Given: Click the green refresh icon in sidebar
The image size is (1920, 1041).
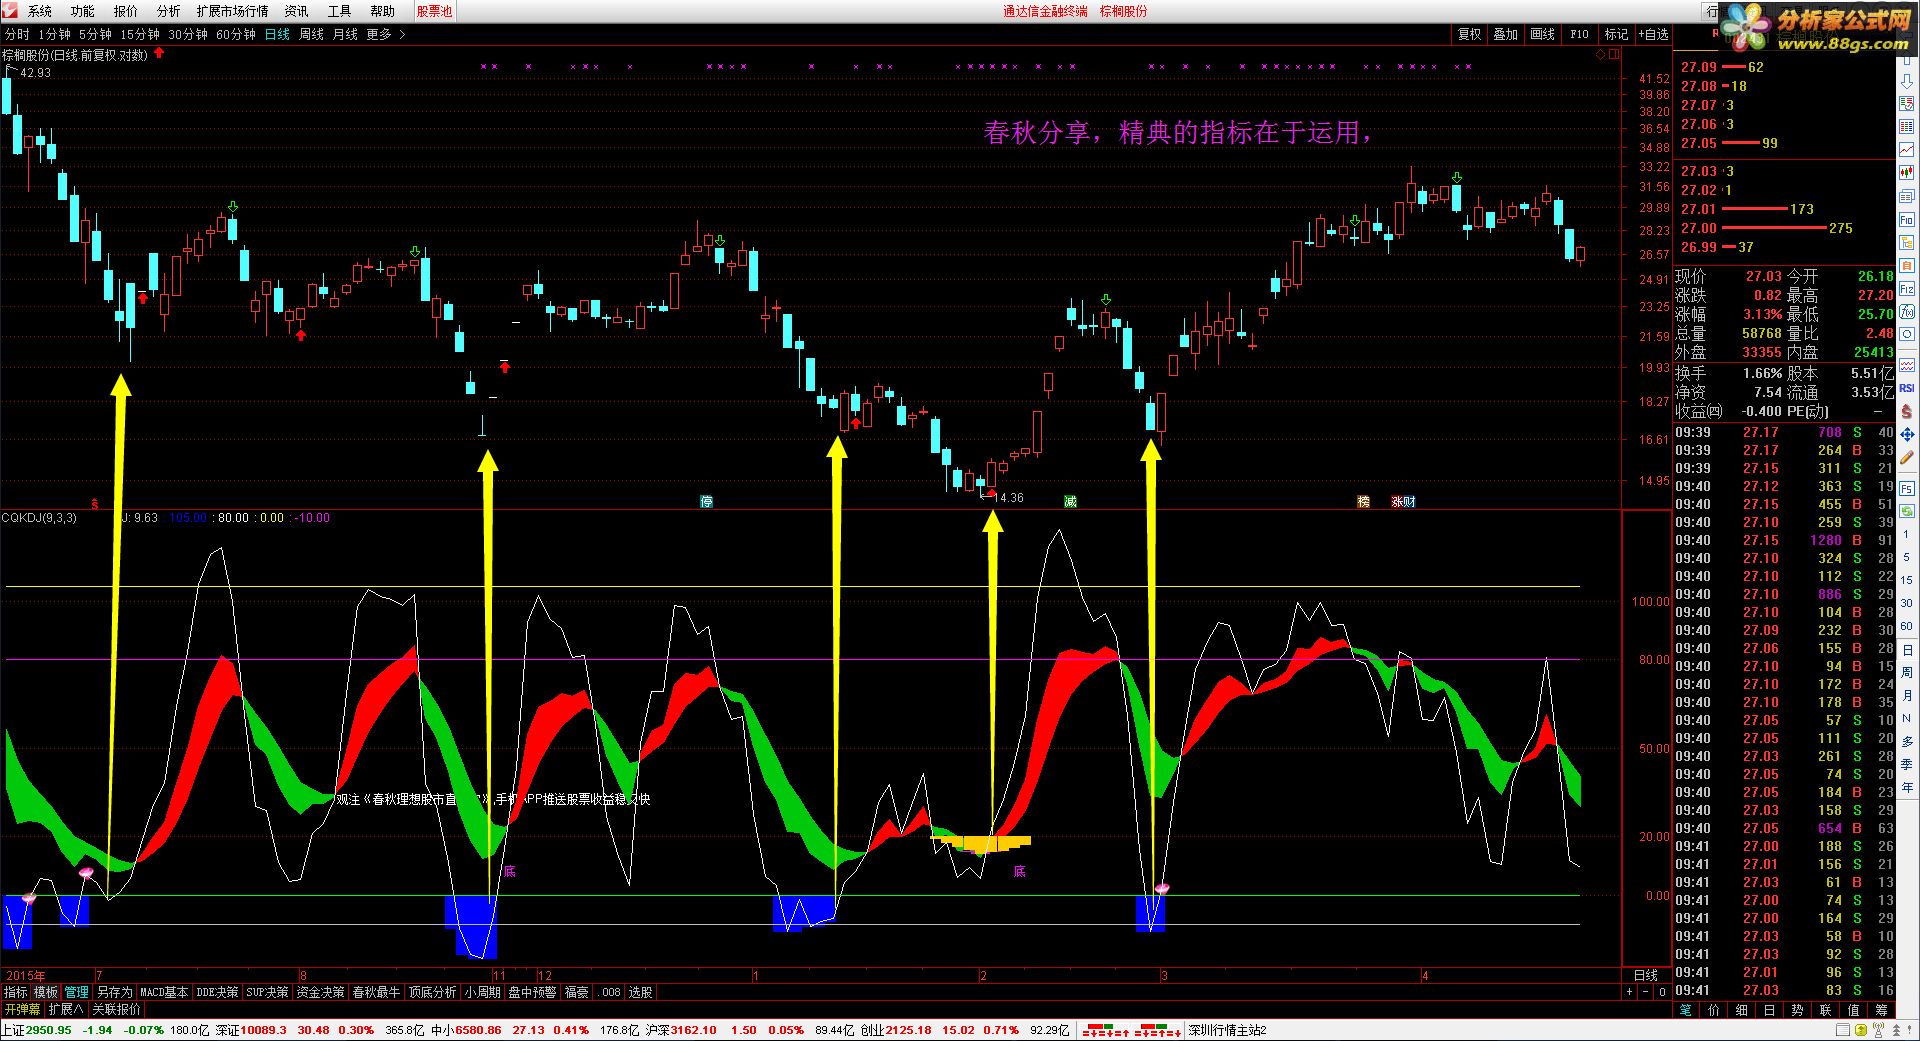Looking at the screenshot, I should click(1907, 511).
